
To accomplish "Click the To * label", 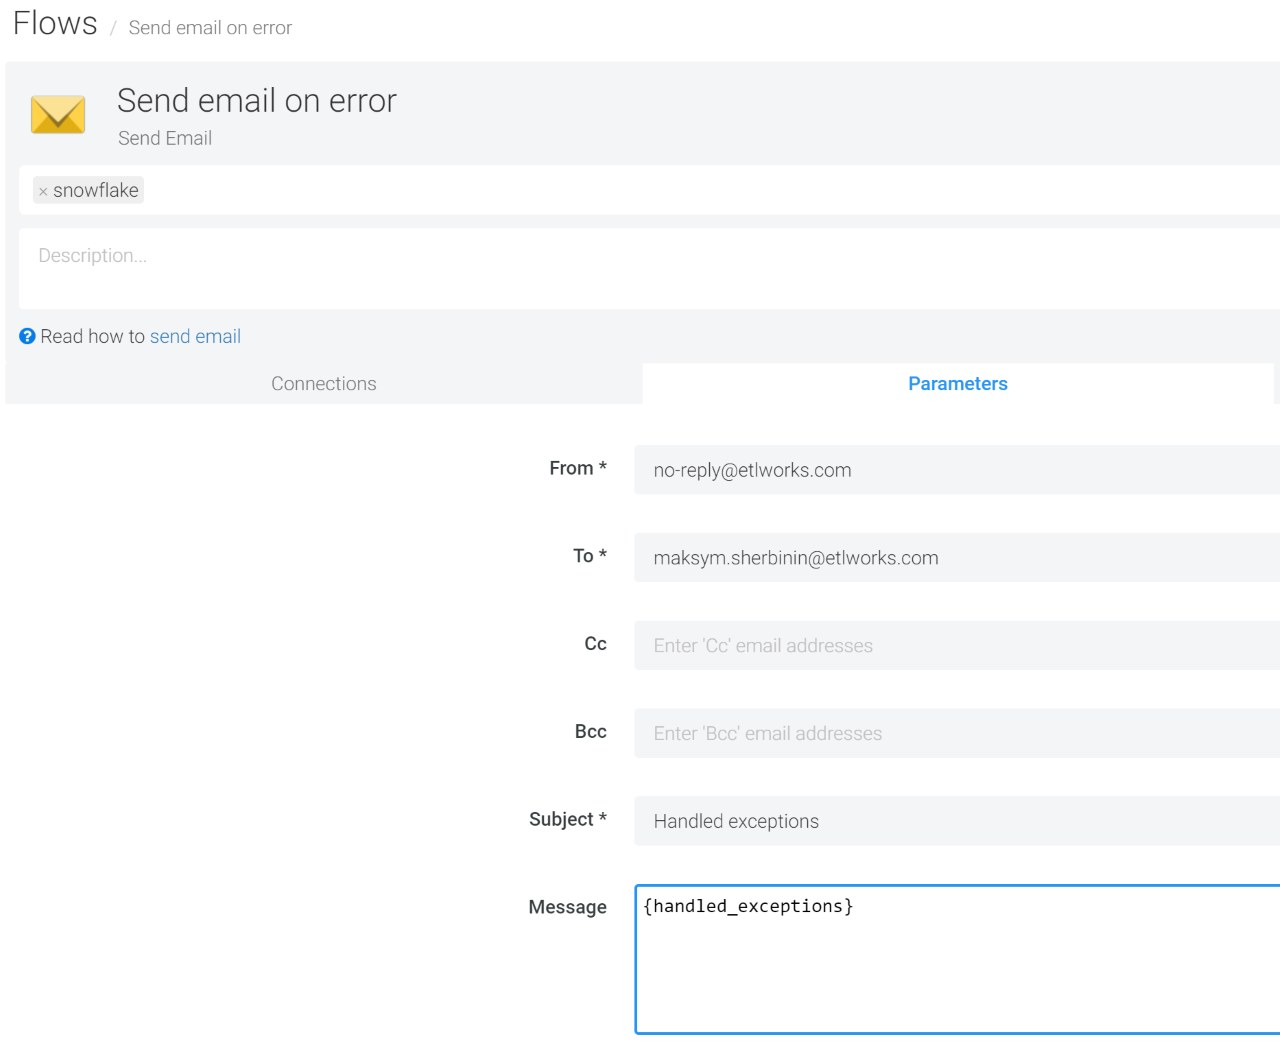I will 590,556.
